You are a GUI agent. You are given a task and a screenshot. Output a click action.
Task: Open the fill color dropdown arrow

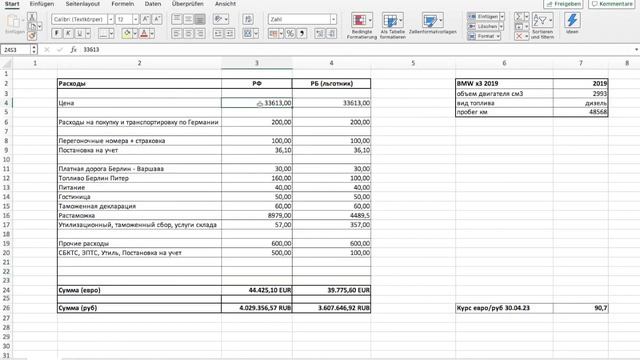click(x=135, y=33)
